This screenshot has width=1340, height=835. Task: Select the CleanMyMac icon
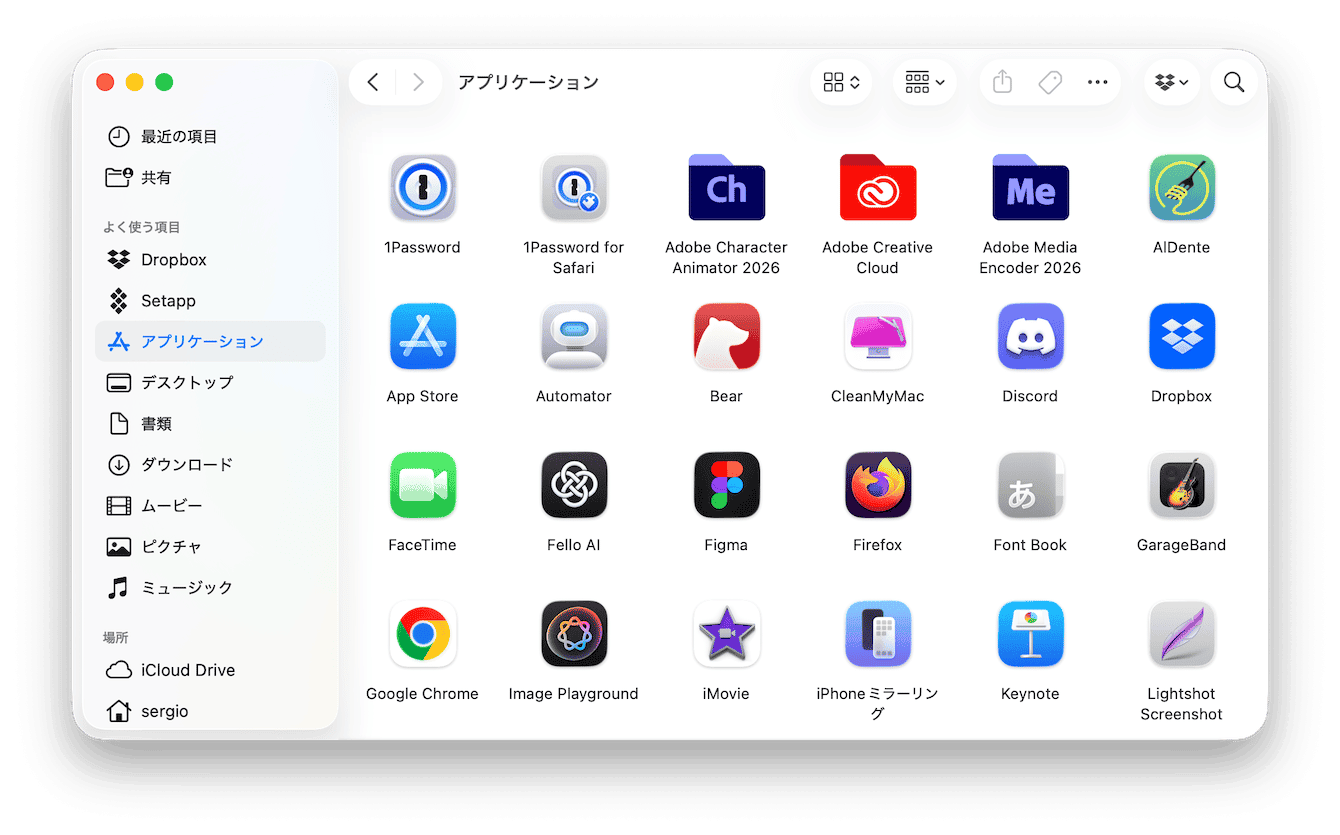pyautogui.click(x=878, y=336)
